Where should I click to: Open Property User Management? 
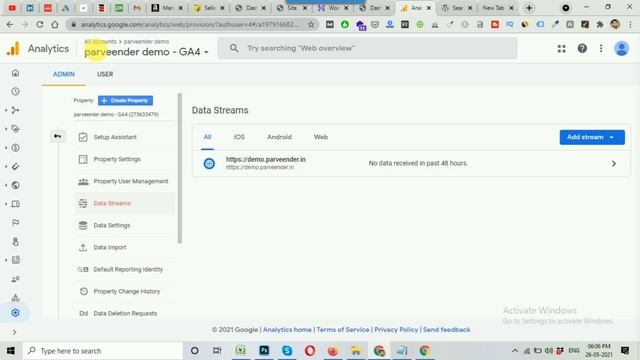pyautogui.click(x=125, y=181)
